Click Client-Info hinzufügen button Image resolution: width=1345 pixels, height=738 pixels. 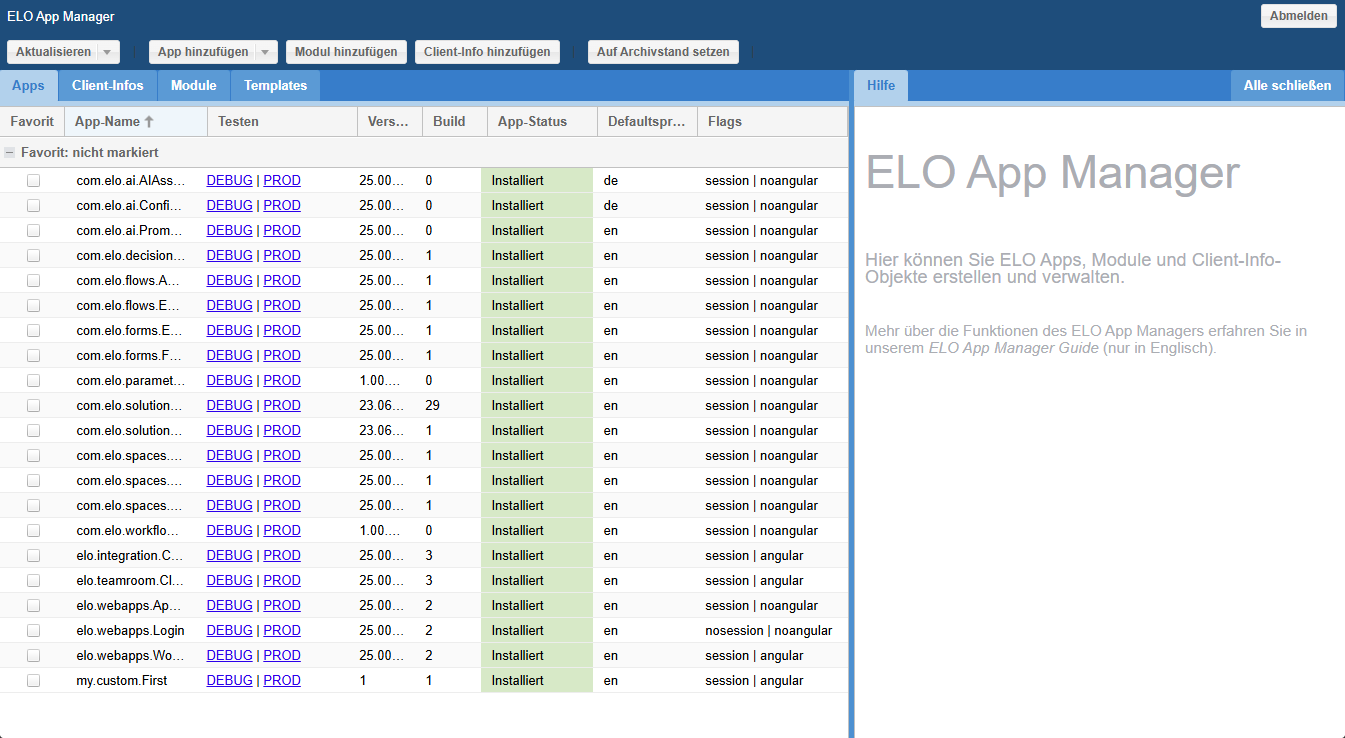(487, 52)
